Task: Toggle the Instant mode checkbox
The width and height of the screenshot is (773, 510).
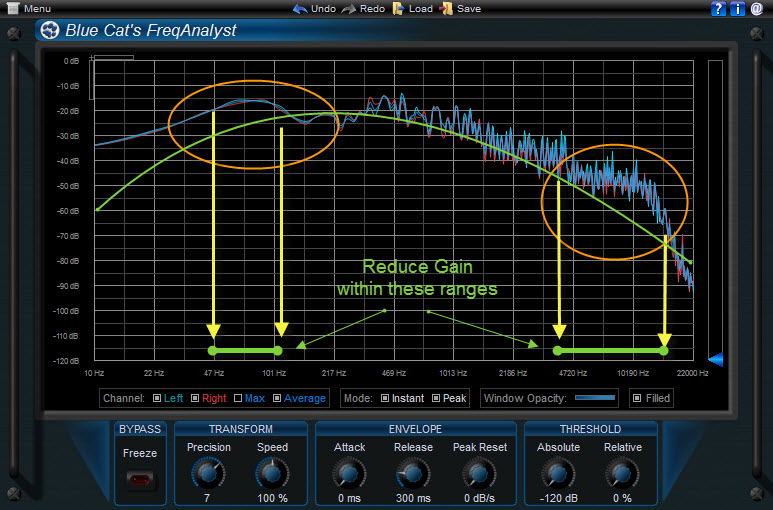Action: click(x=385, y=398)
